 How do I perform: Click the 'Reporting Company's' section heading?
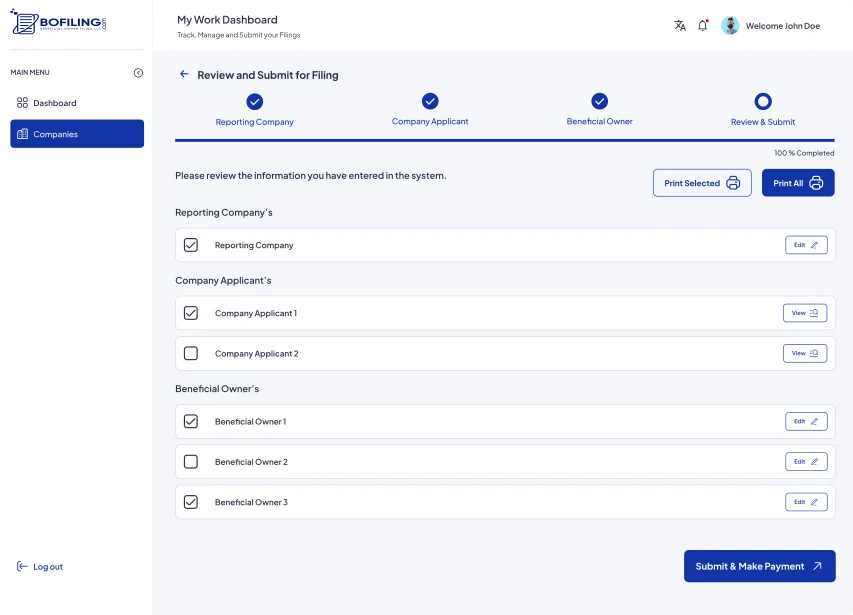[224, 213]
